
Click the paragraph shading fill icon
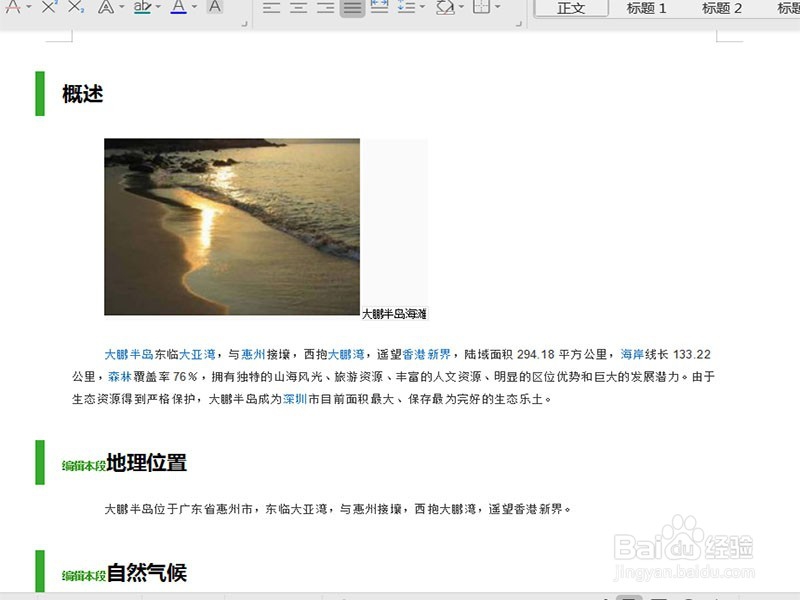[x=445, y=7]
